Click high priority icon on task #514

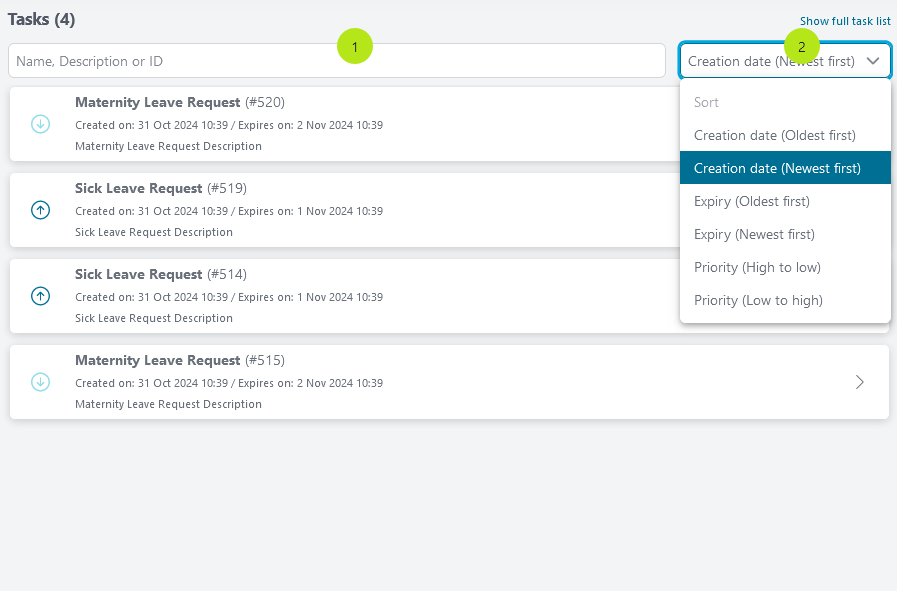pos(40,296)
